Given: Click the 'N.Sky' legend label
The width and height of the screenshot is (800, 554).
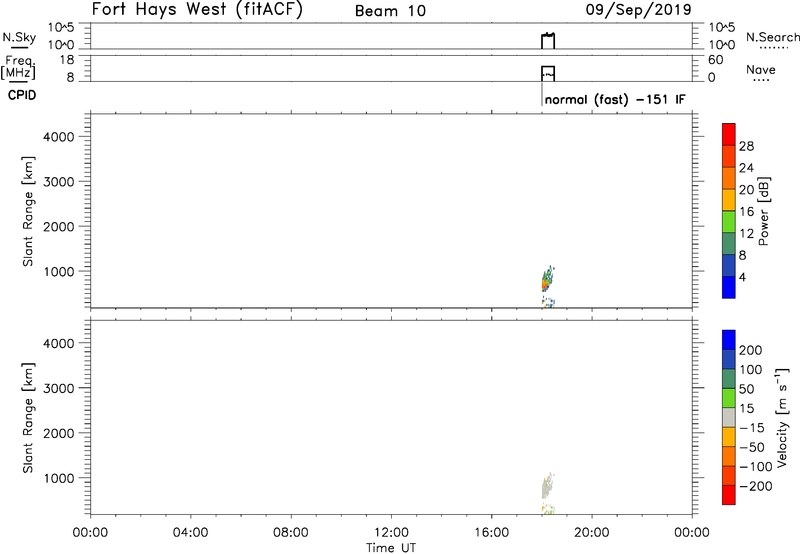Looking at the screenshot, I should [x=19, y=37].
